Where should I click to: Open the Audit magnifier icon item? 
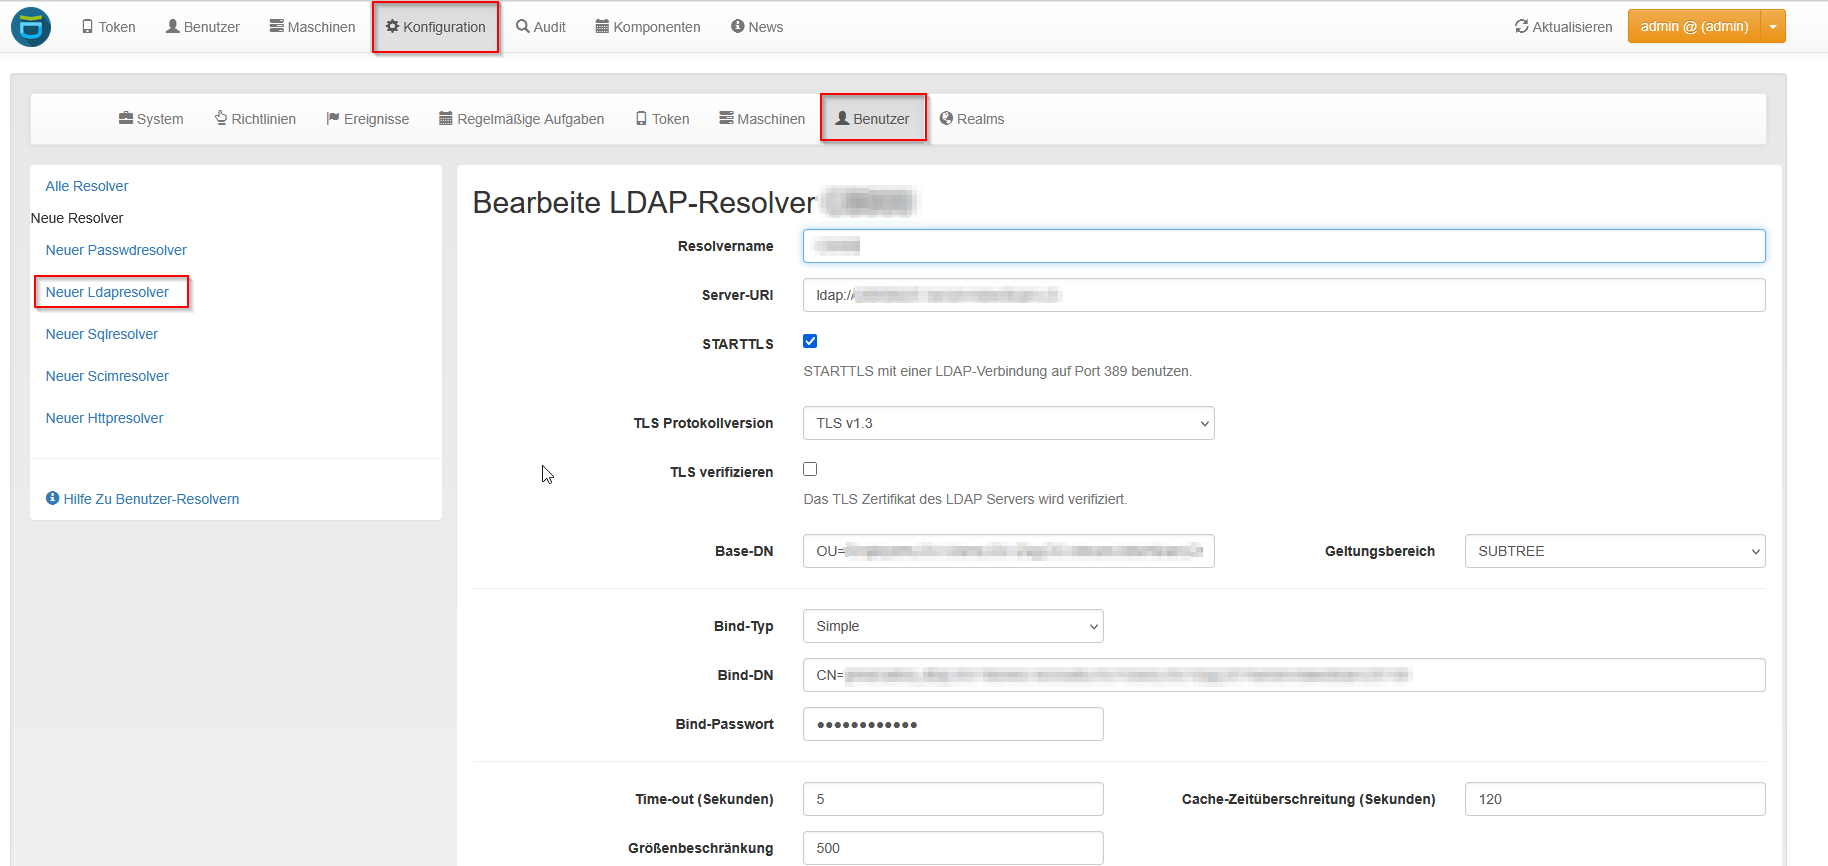[x=541, y=27]
